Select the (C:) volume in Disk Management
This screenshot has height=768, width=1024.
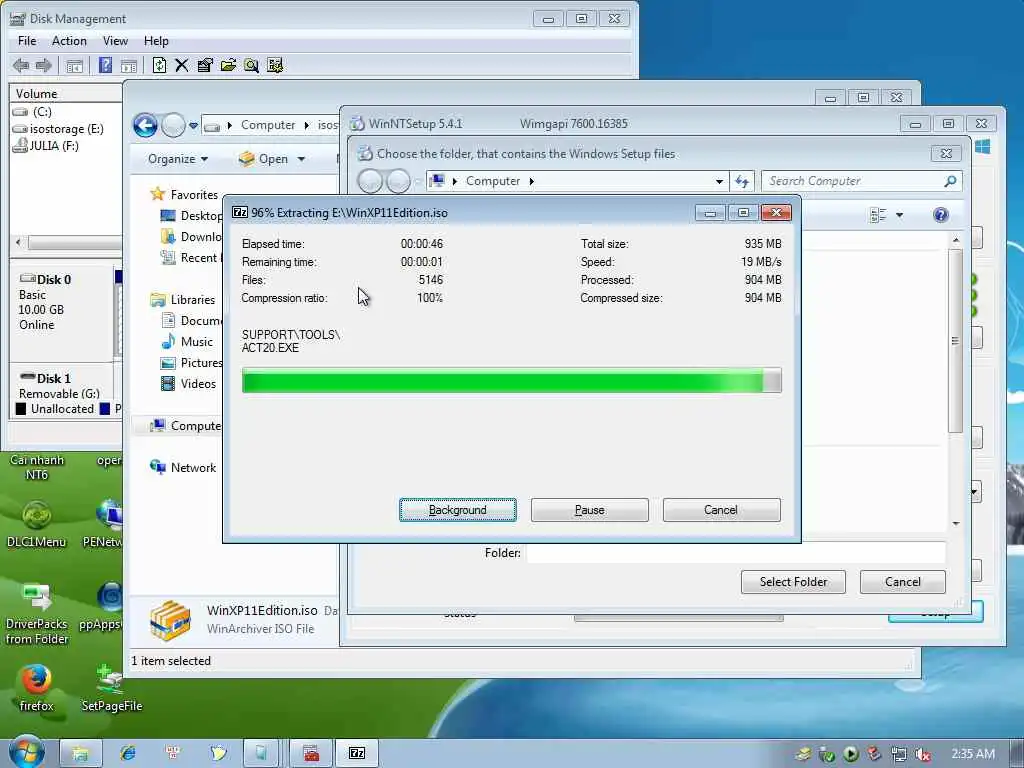pos(42,112)
